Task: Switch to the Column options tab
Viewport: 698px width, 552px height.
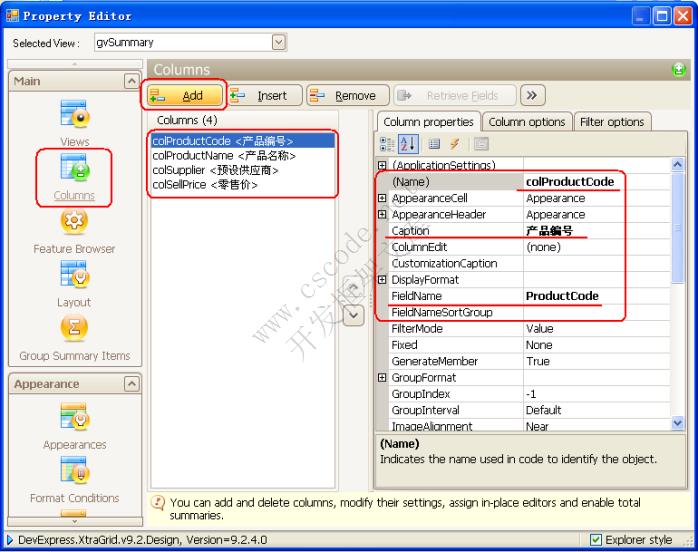Action: pos(526,122)
